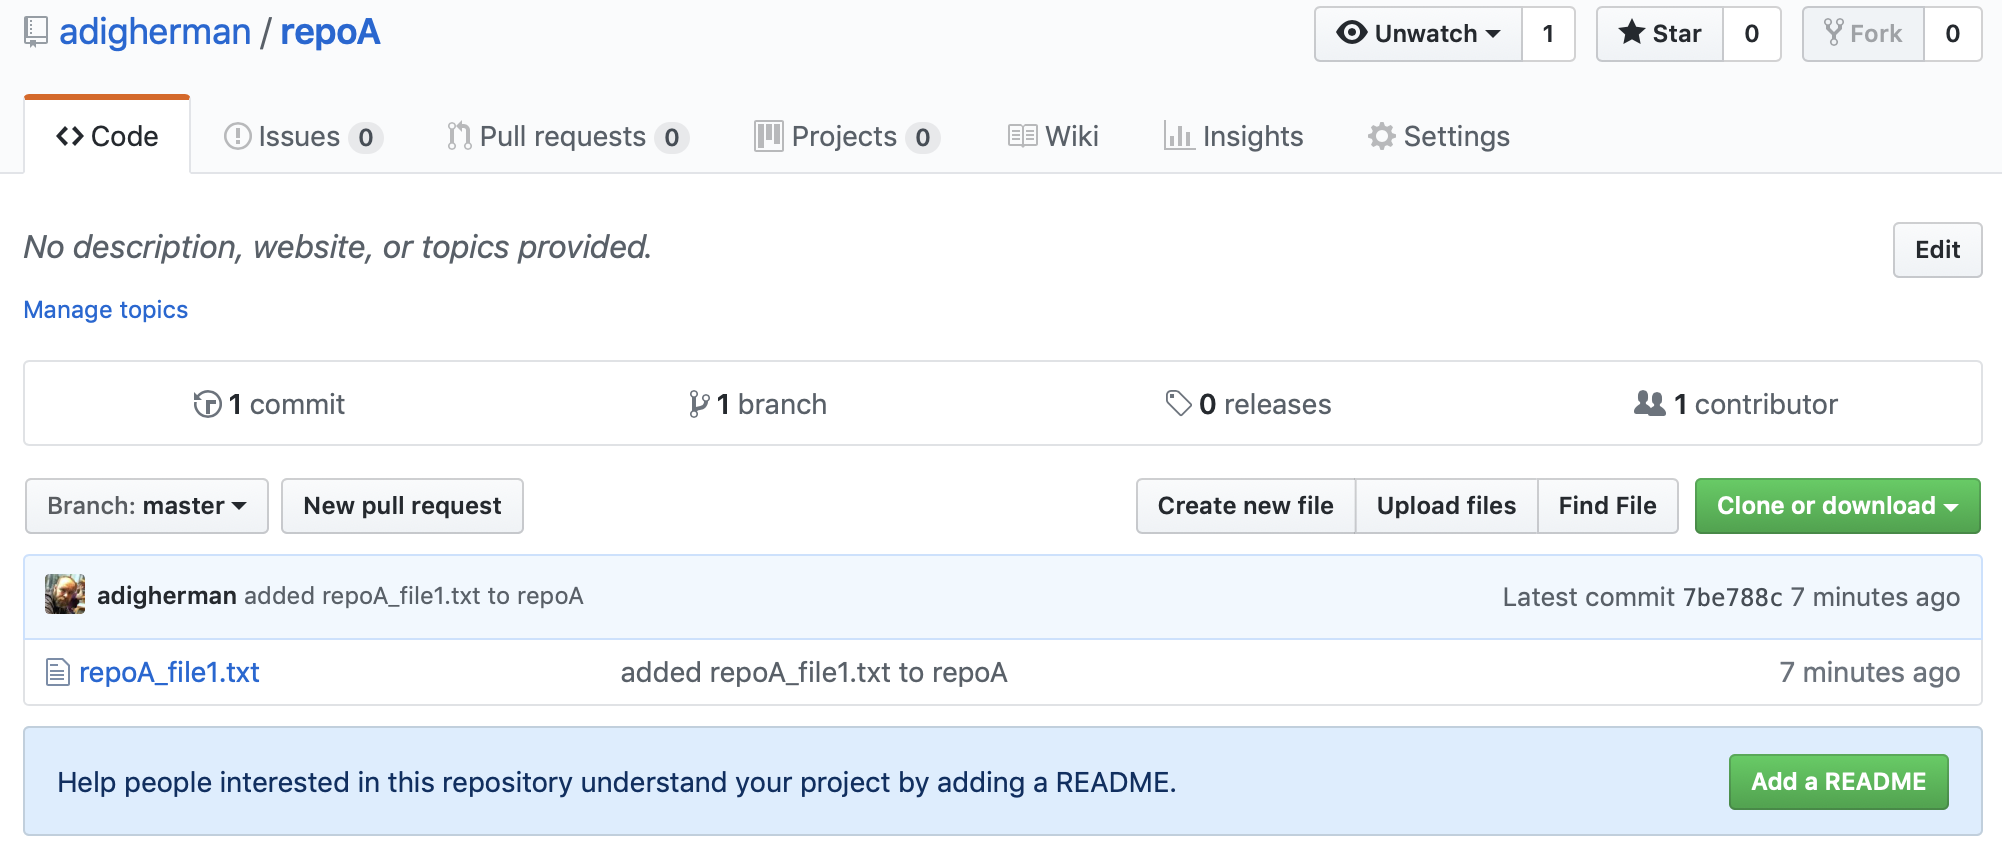Open the repoA repository name link
This screenshot has width=2002, height=860.
click(x=330, y=32)
